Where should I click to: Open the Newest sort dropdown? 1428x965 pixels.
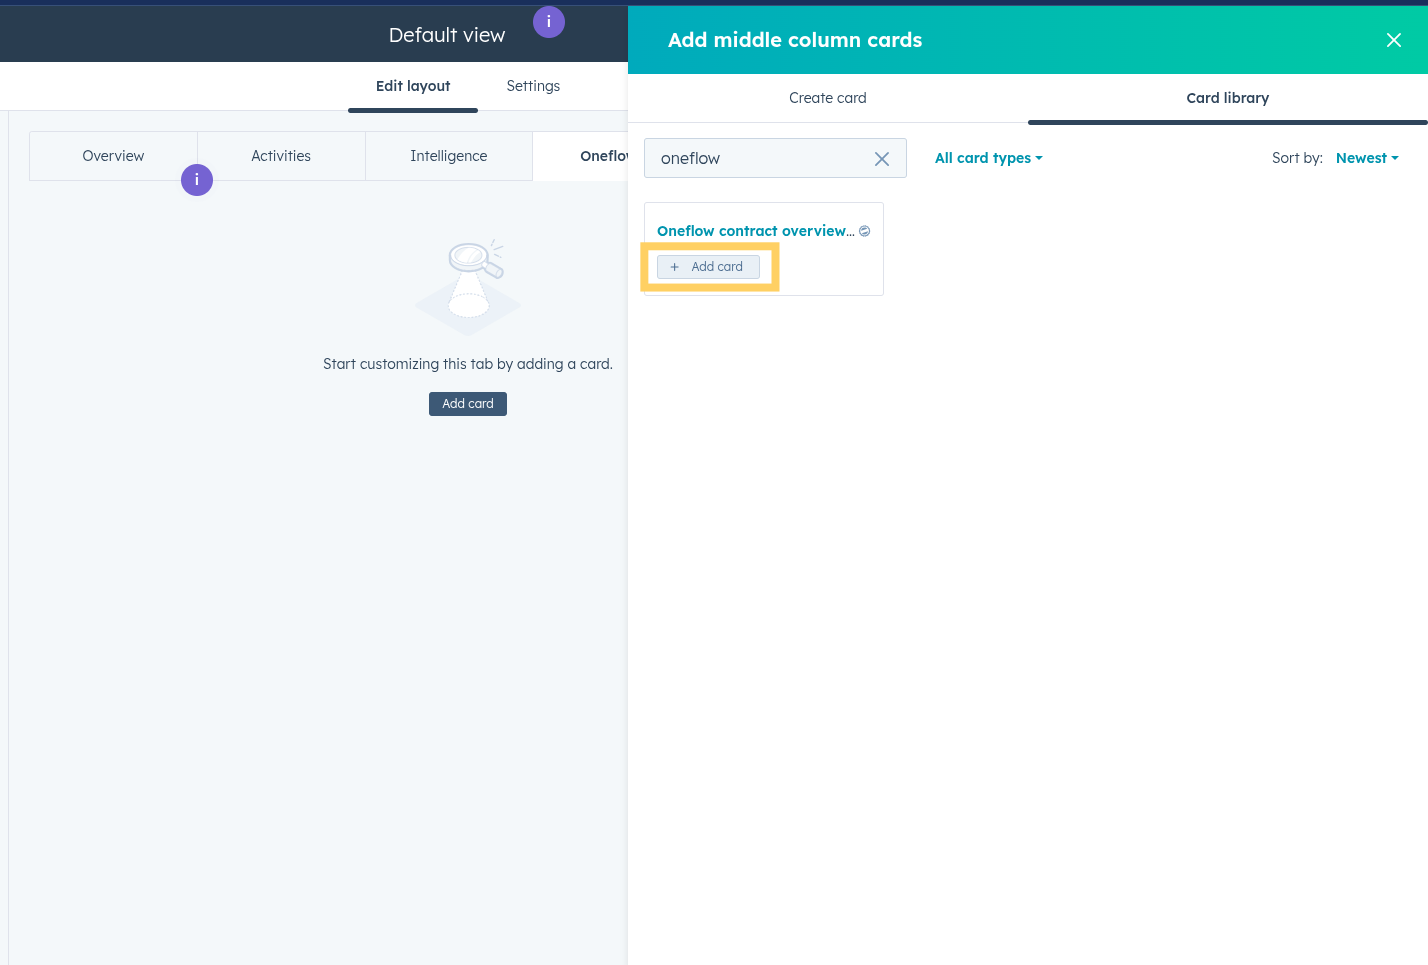pyautogui.click(x=1367, y=158)
